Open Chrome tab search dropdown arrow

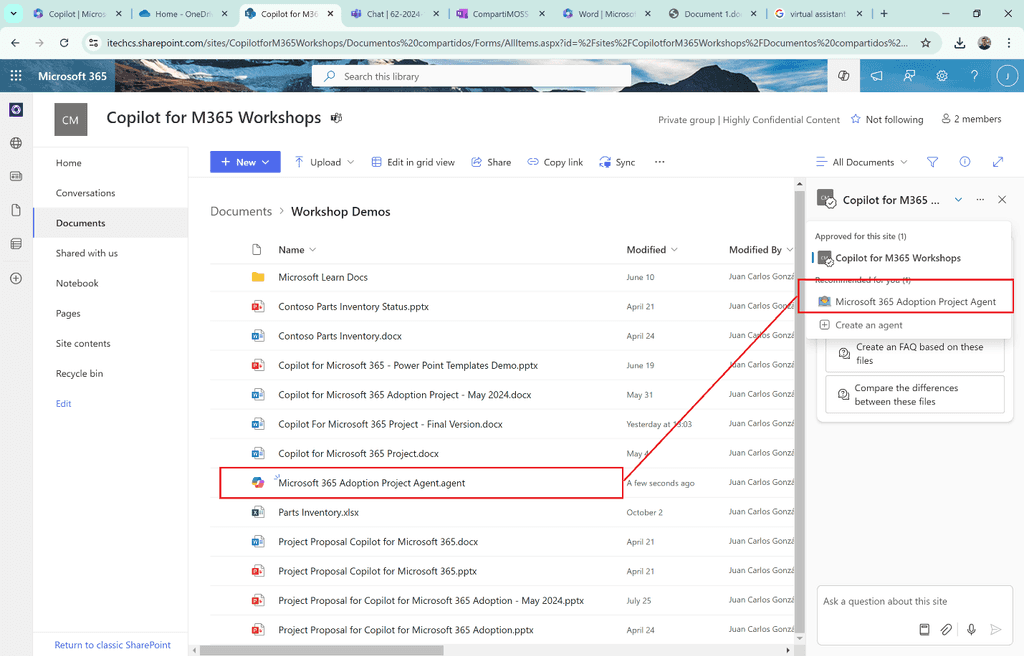(13, 13)
